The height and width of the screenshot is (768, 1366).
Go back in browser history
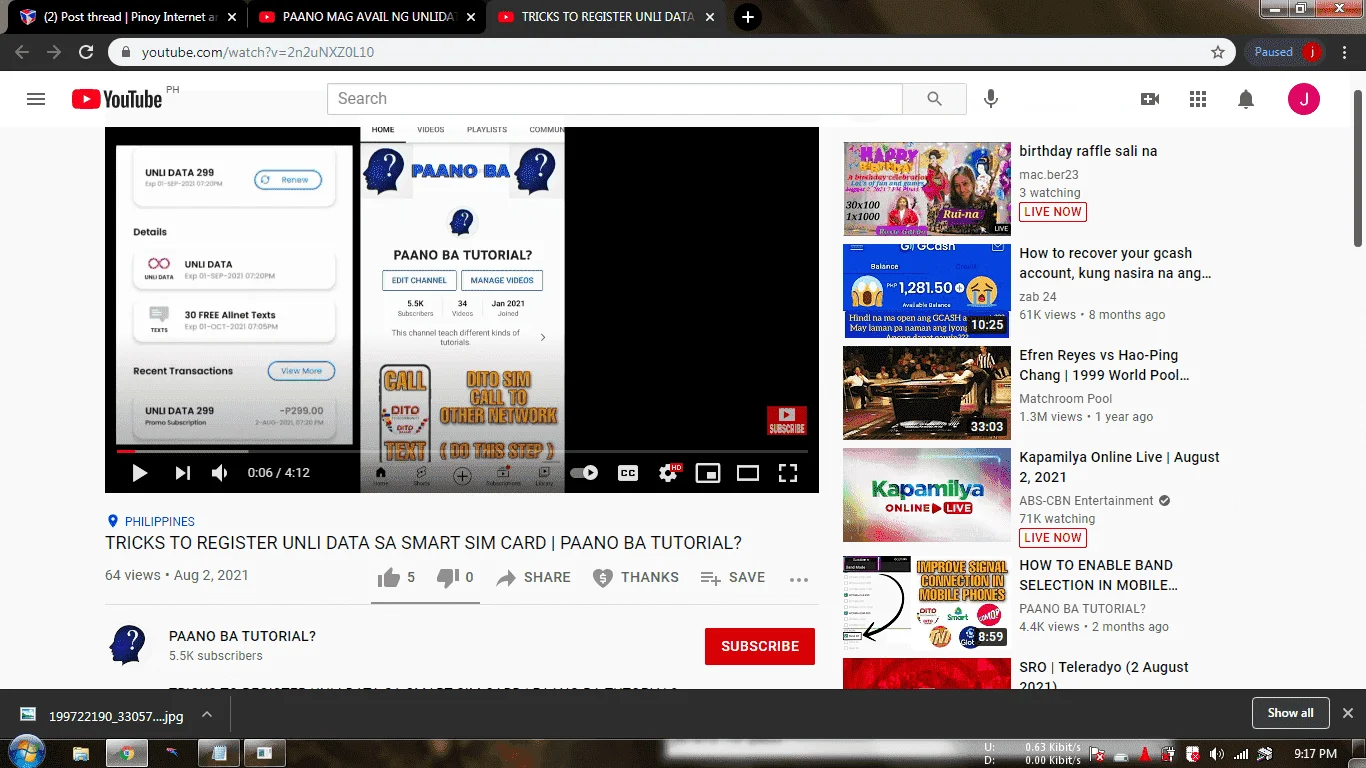(22, 52)
